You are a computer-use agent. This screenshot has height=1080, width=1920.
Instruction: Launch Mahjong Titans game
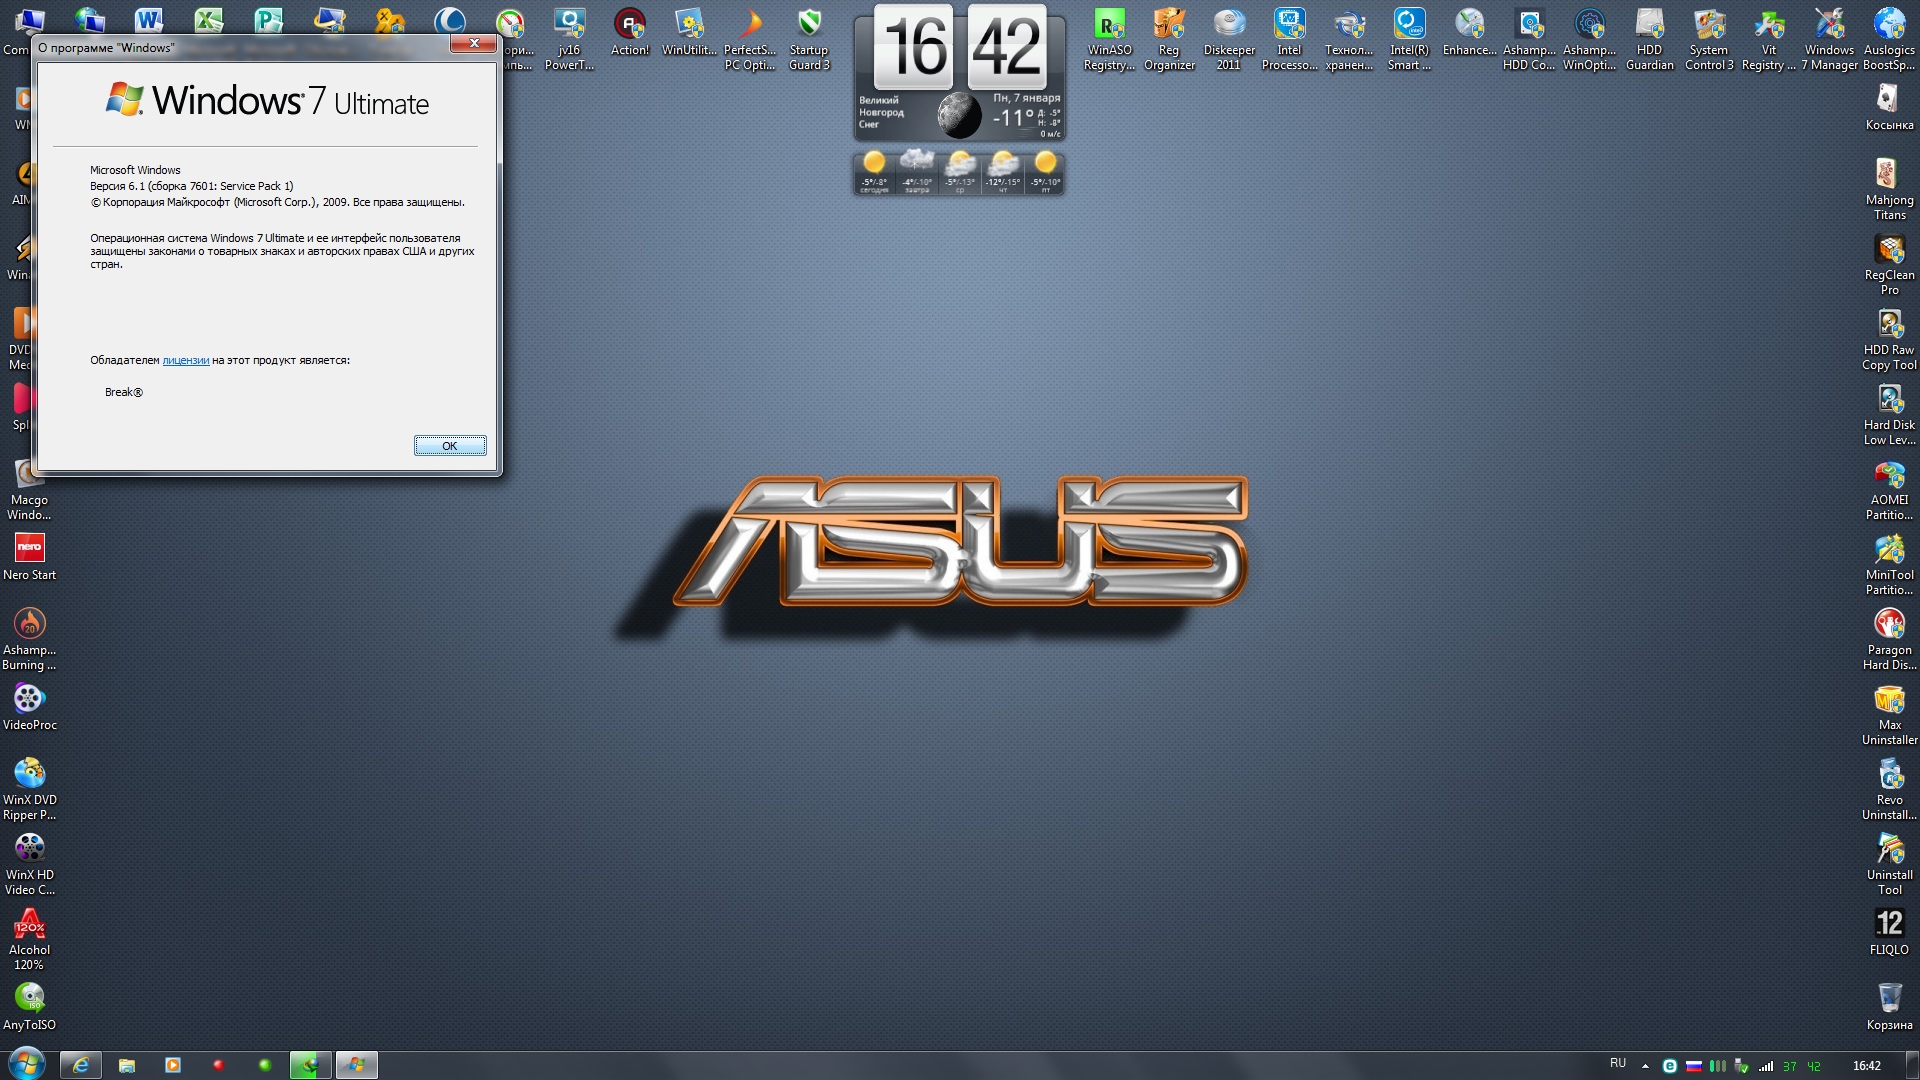point(1889,190)
